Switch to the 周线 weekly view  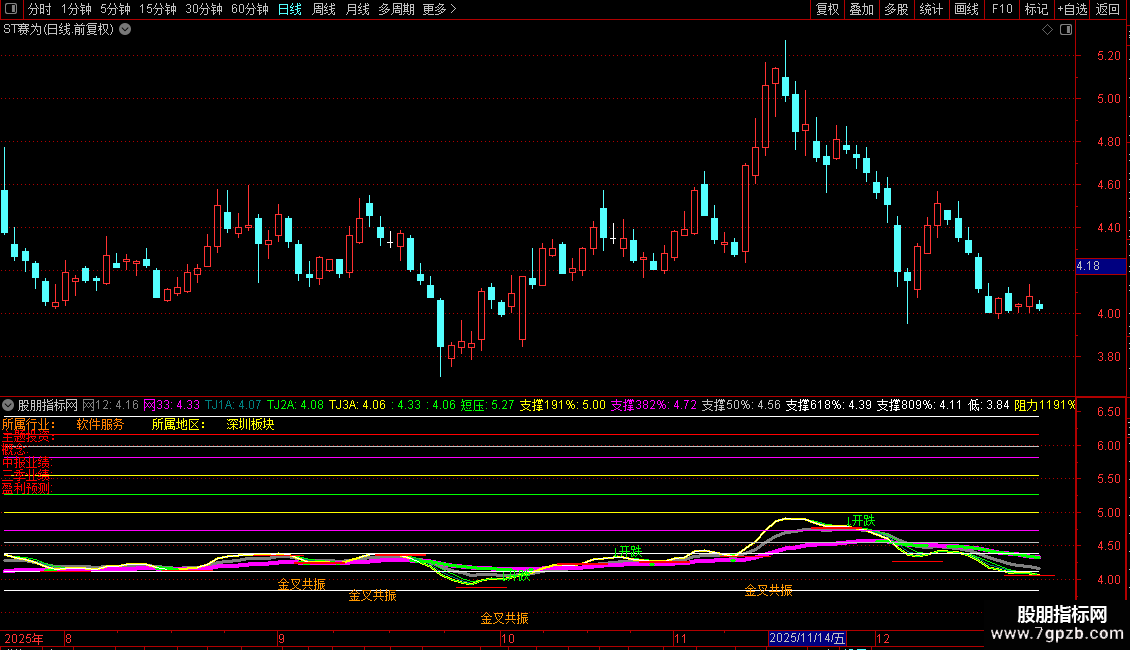click(323, 10)
